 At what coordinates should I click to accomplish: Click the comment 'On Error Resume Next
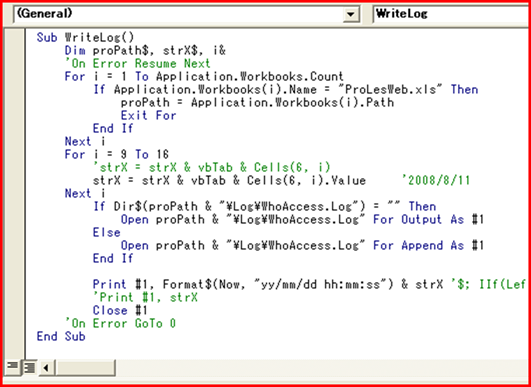point(138,64)
